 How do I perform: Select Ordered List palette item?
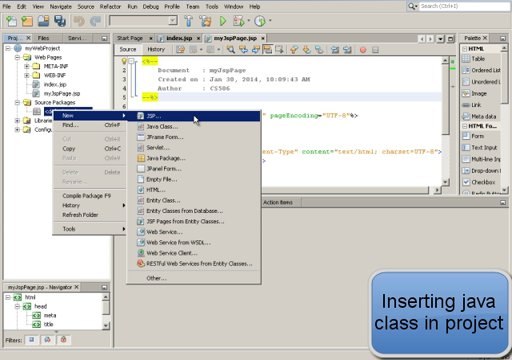(481, 70)
